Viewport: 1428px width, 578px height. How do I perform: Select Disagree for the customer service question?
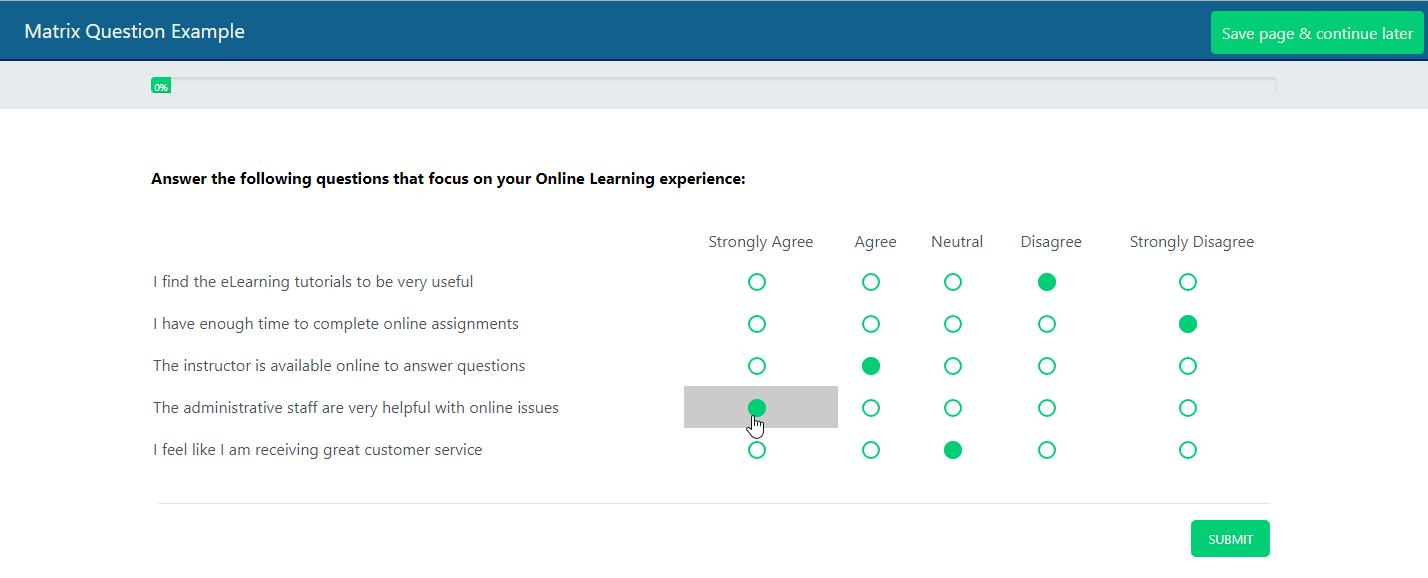(x=1047, y=449)
